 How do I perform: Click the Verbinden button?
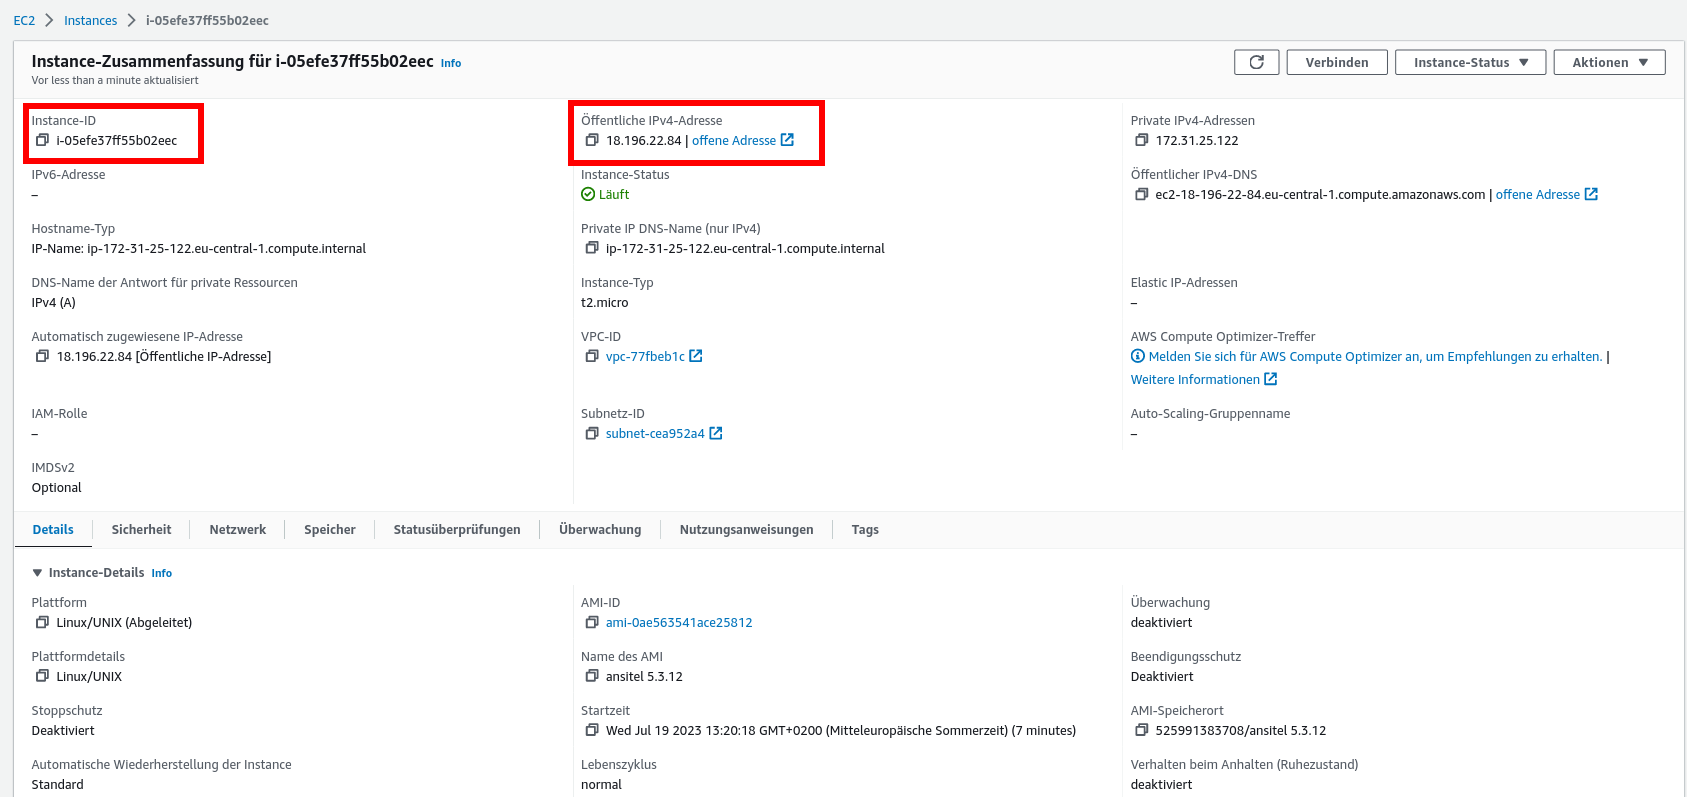pyautogui.click(x=1336, y=62)
